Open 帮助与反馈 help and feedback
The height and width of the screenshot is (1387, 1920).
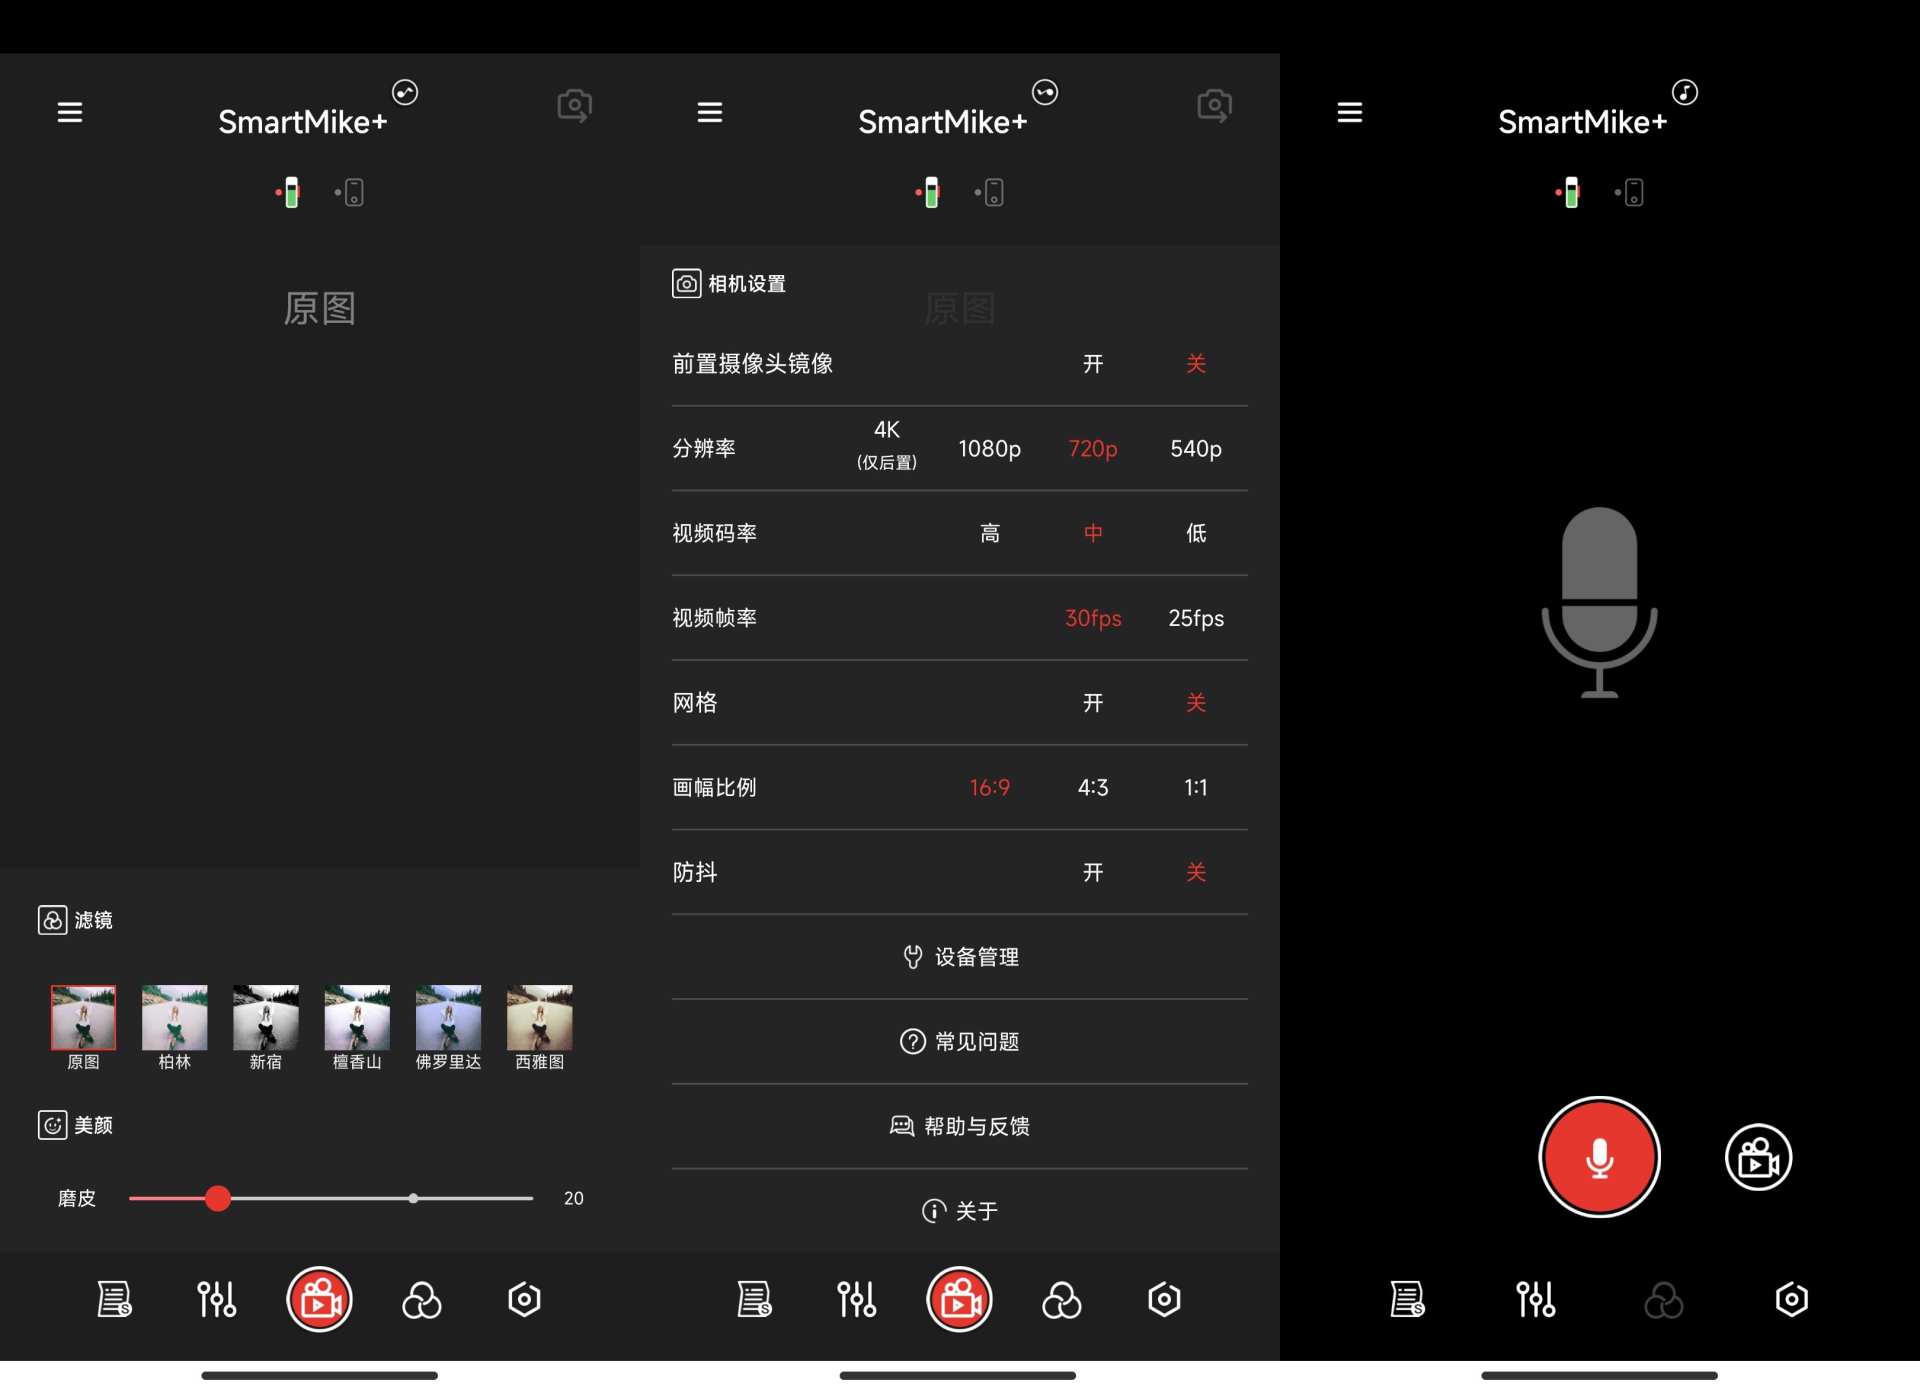click(x=960, y=1126)
